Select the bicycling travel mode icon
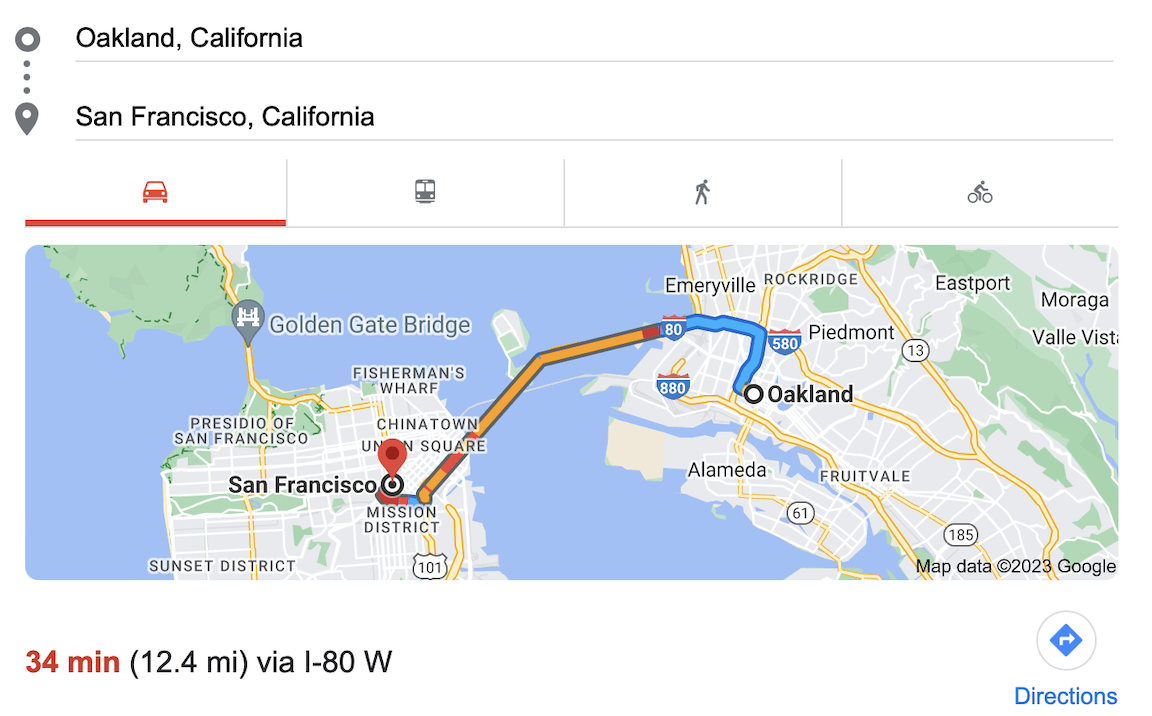Image resolution: width=1152 pixels, height=716 pixels. pos(980,192)
